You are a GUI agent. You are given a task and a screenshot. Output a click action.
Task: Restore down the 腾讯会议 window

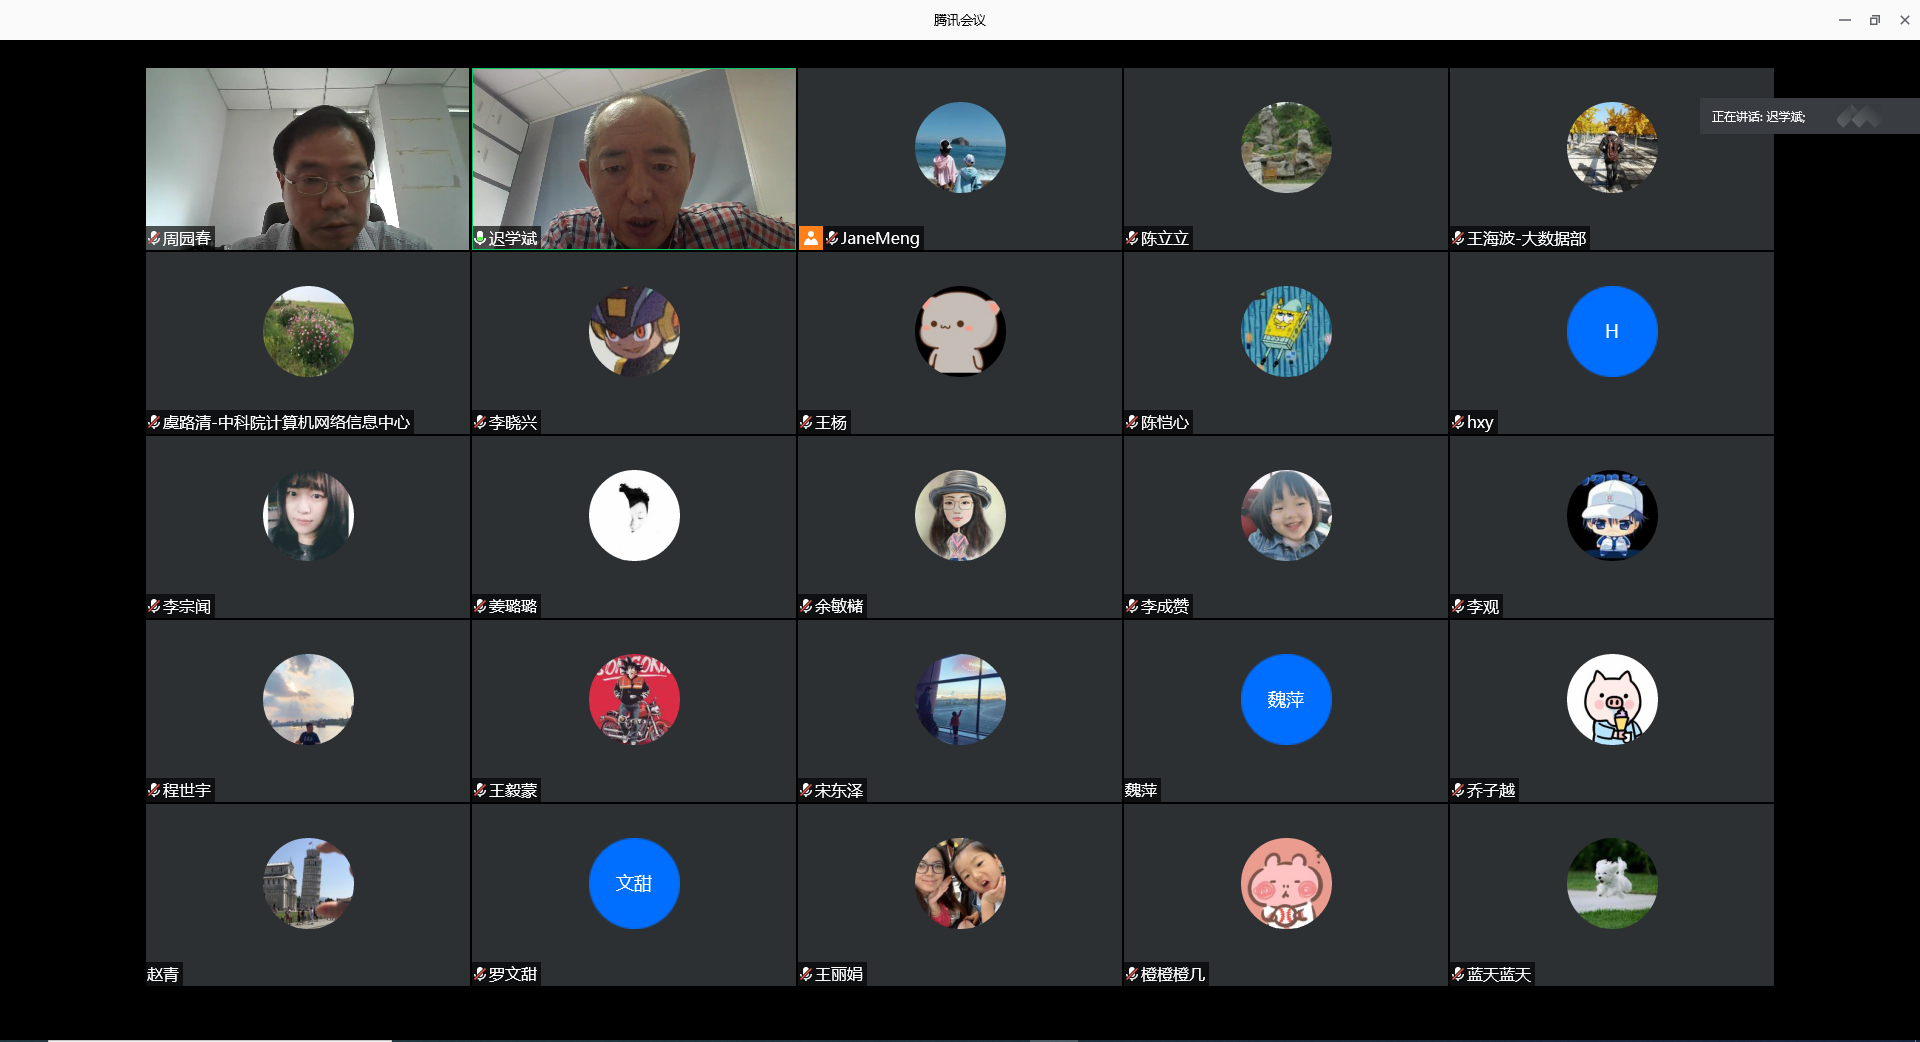click(1874, 20)
